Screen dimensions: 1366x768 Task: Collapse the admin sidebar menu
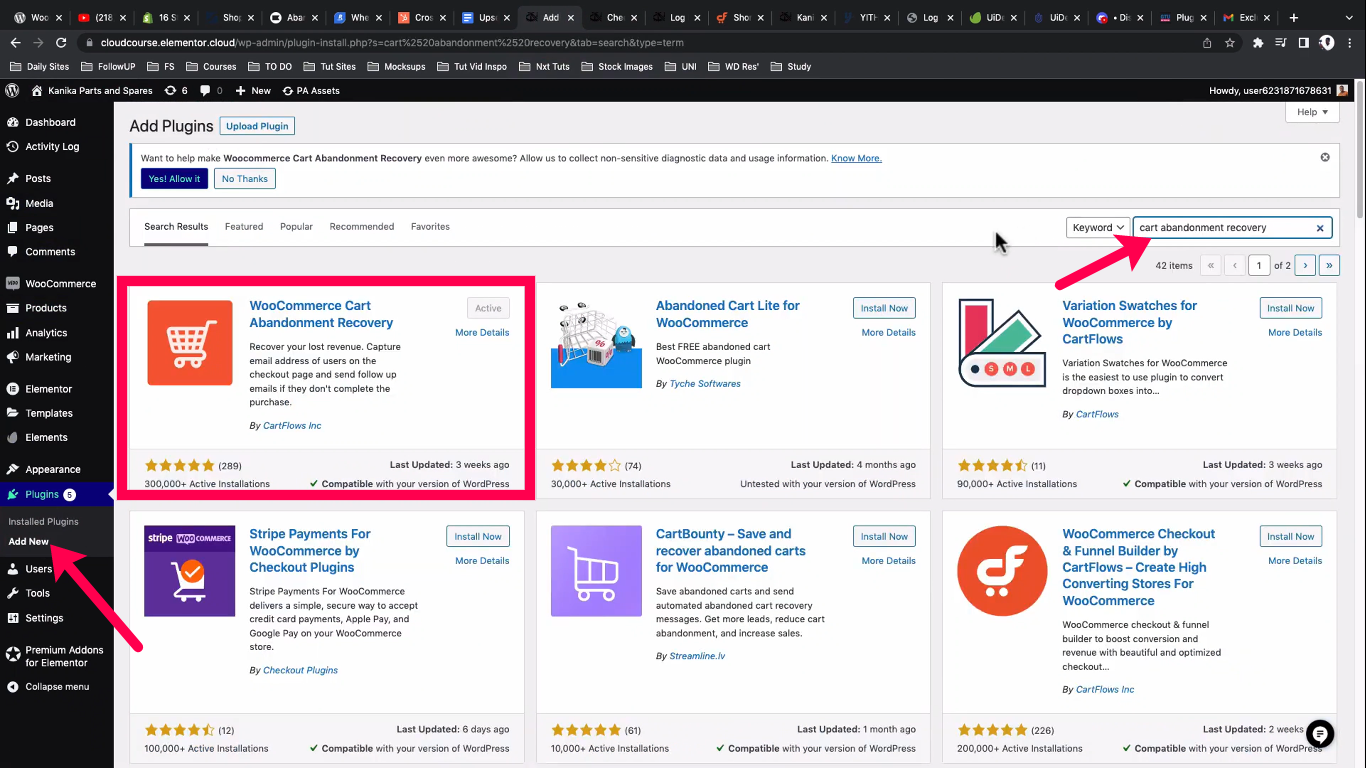[x=57, y=687]
